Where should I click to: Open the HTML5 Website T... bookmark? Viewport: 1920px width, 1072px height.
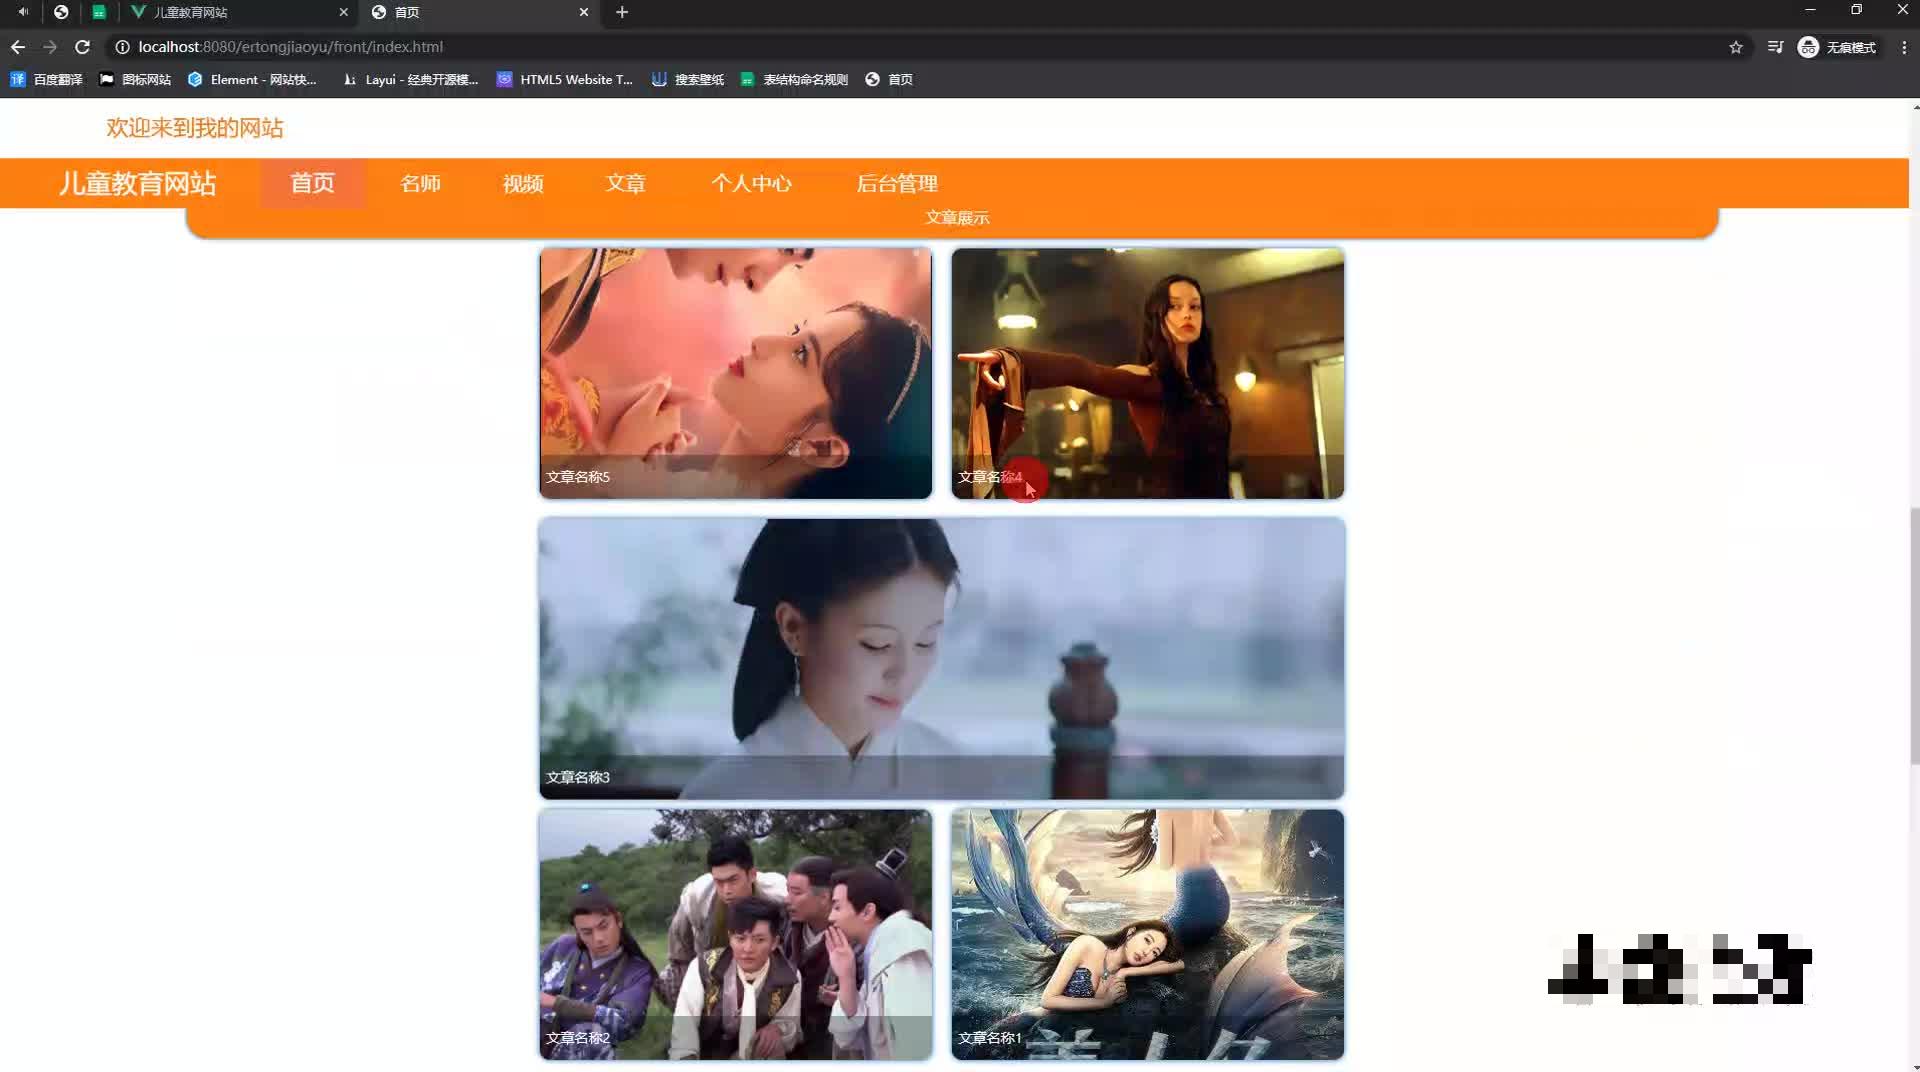click(x=565, y=80)
